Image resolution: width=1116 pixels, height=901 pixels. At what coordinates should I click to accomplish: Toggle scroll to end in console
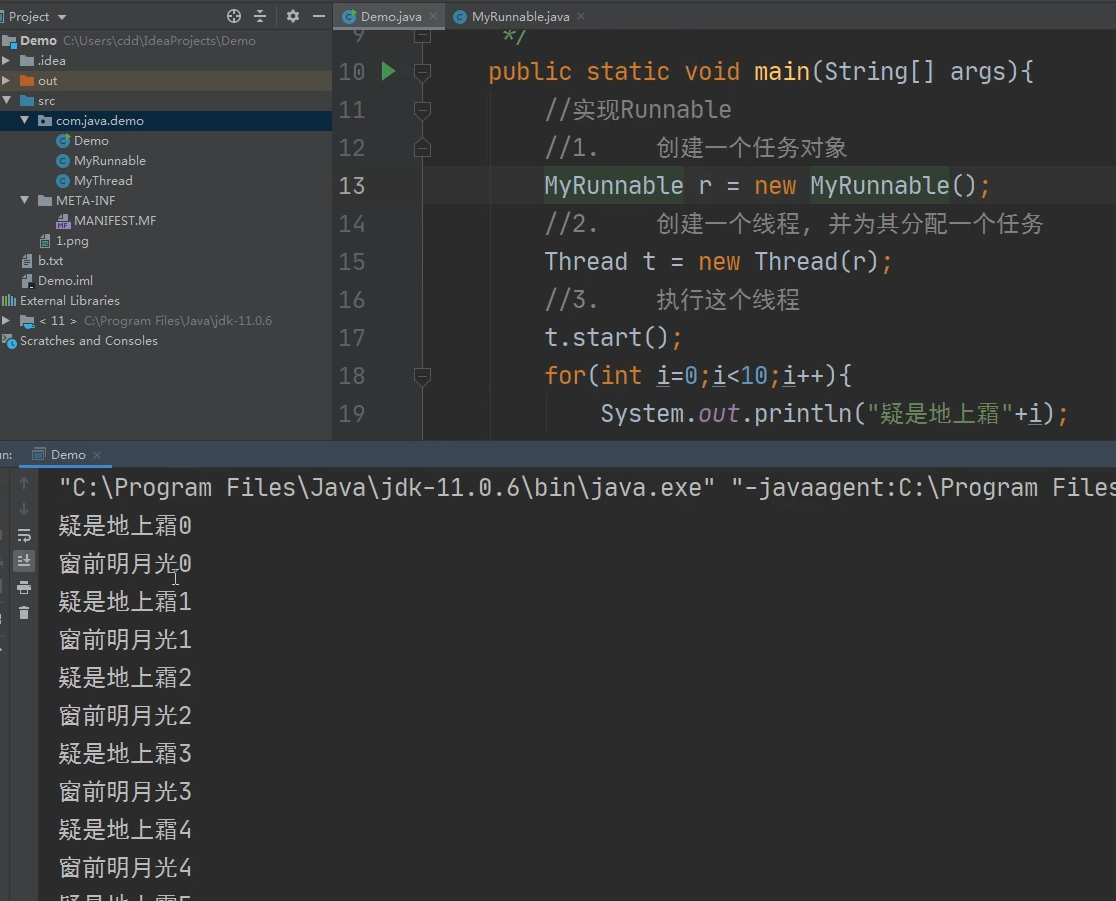(x=23, y=561)
